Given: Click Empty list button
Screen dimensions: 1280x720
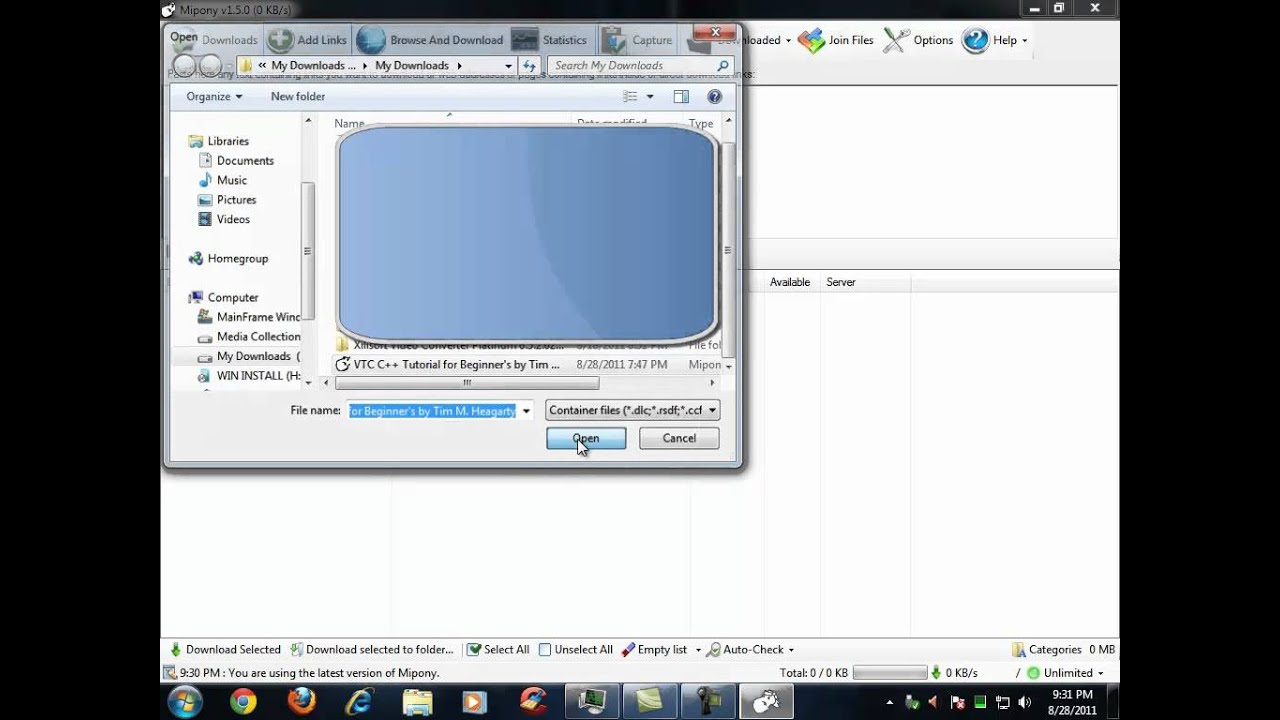Looking at the screenshot, I should 654,649.
